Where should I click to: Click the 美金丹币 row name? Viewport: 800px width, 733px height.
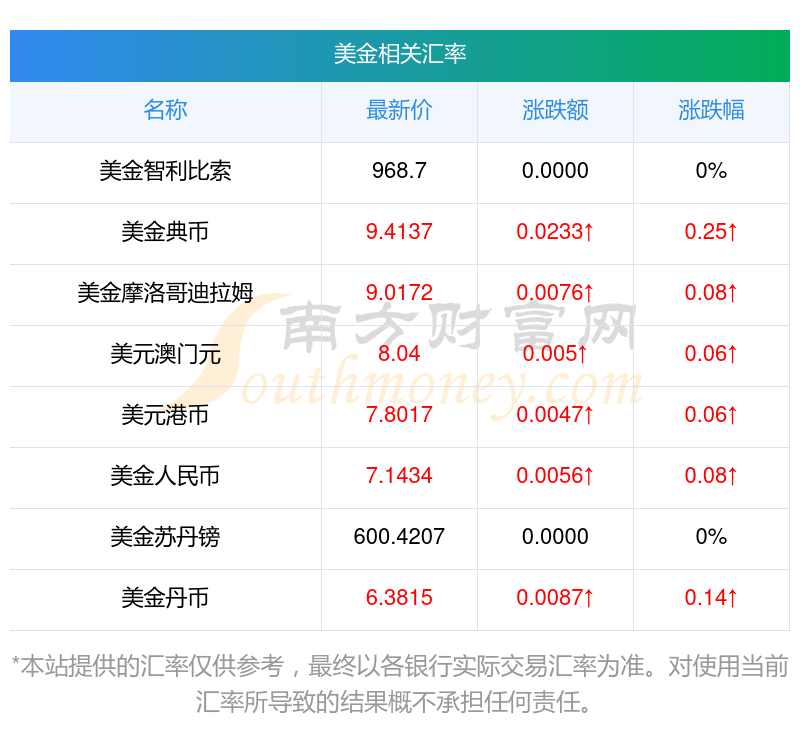pyautogui.click(x=165, y=598)
